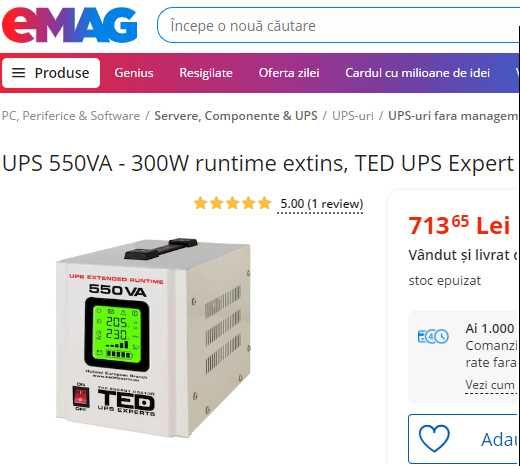This screenshot has height=466, width=520.
Task: Click the product title heading
Action: click(x=258, y=163)
